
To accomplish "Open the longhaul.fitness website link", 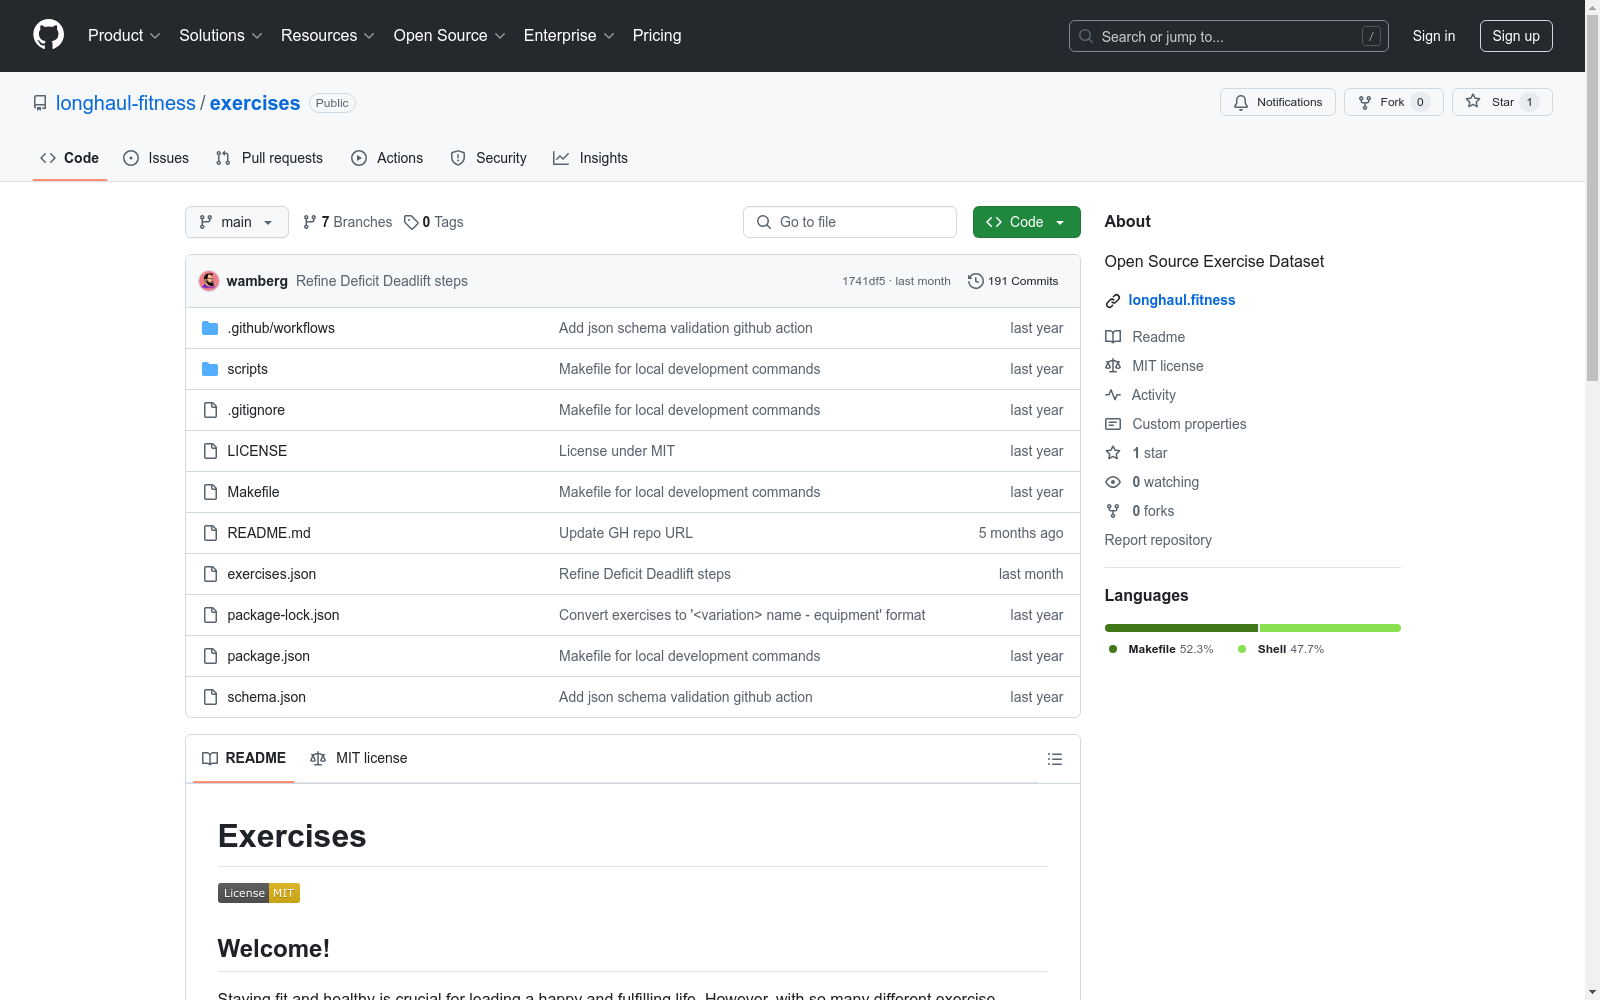I will tap(1182, 300).
